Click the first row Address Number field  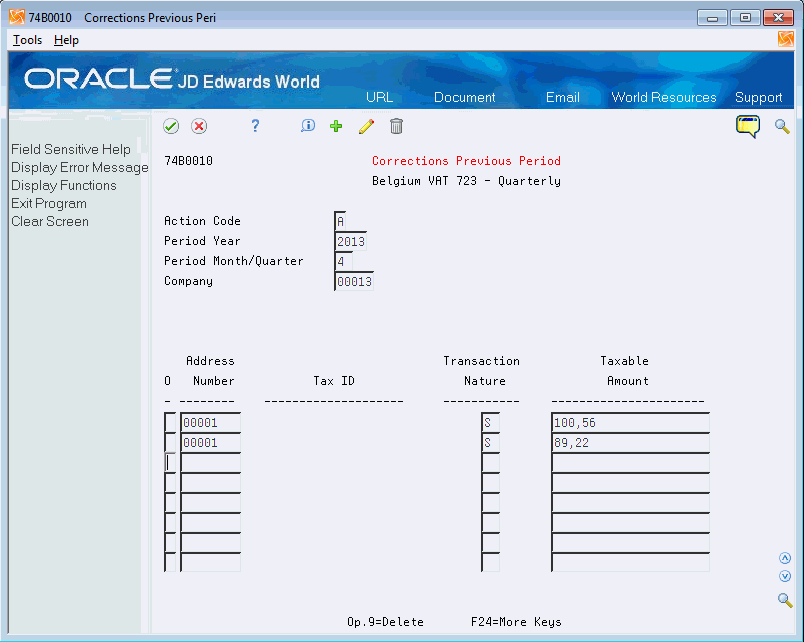[211, 423]
